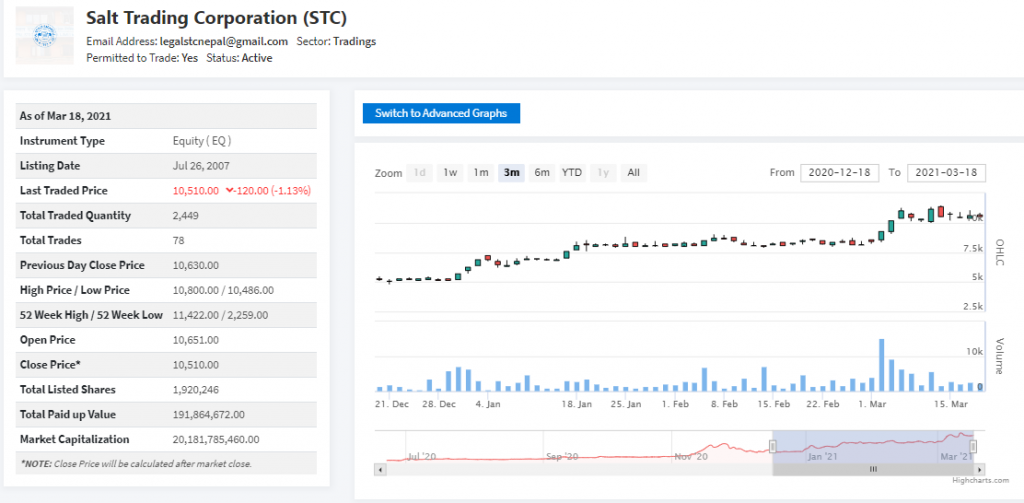
Task: Click Instrument Type value Equity ( EQ )
Action: tap(202, 141)
